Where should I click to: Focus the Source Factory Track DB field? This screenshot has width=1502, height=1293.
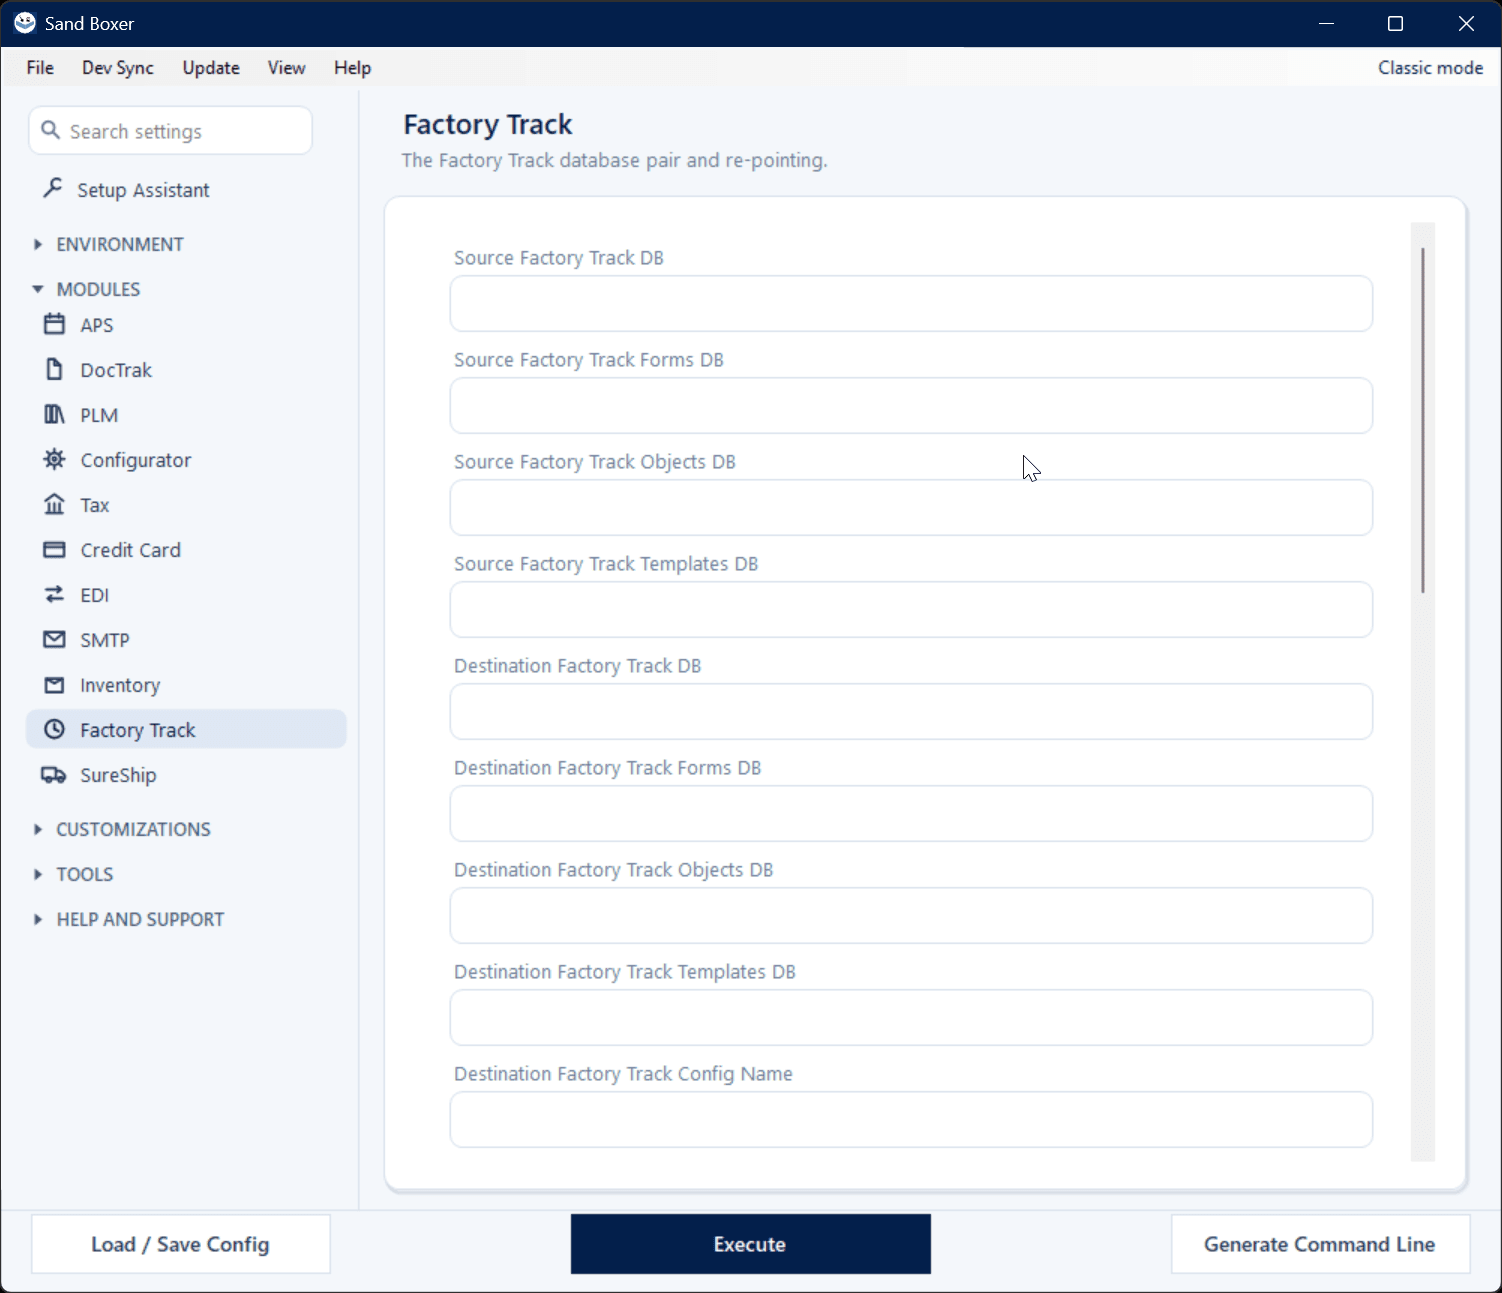(911, 304)
